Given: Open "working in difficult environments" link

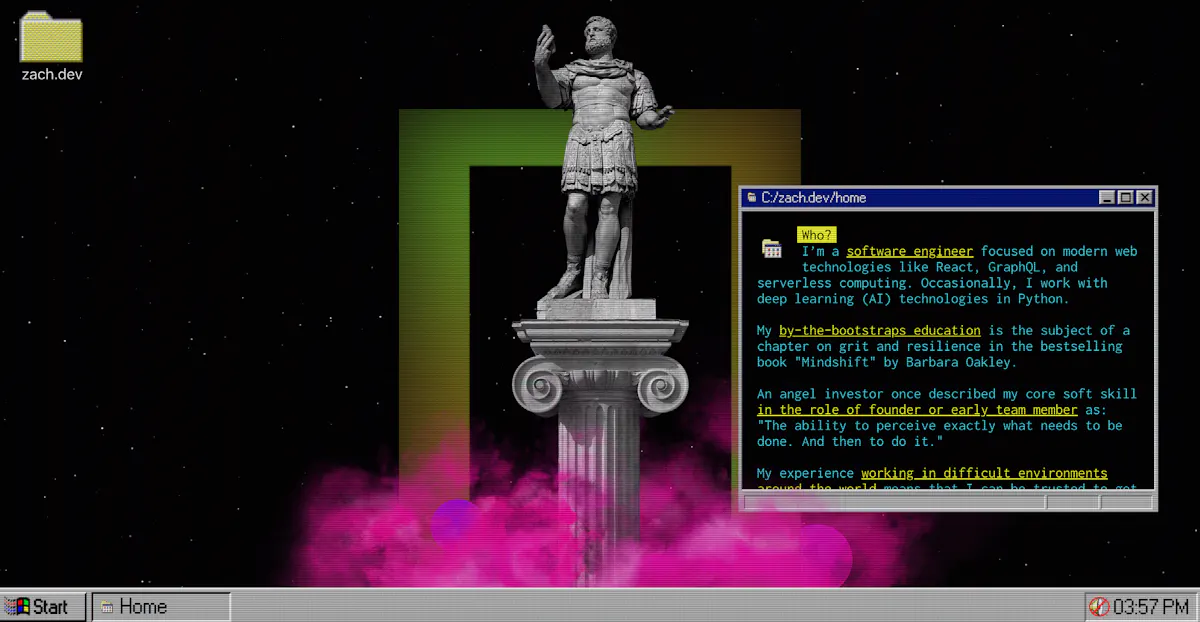Looking at the screenshot, I should (984, 473).
